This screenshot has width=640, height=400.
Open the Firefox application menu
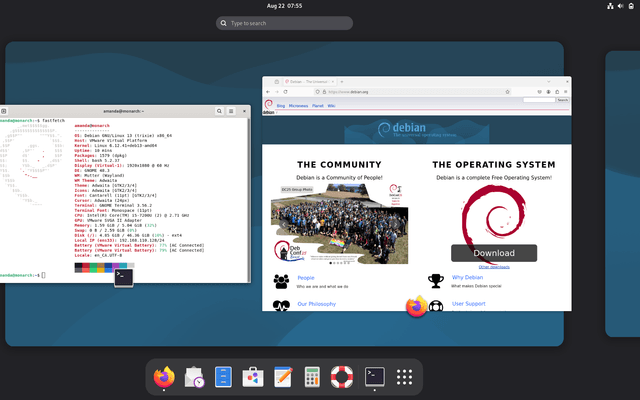(x=566, y=92)
